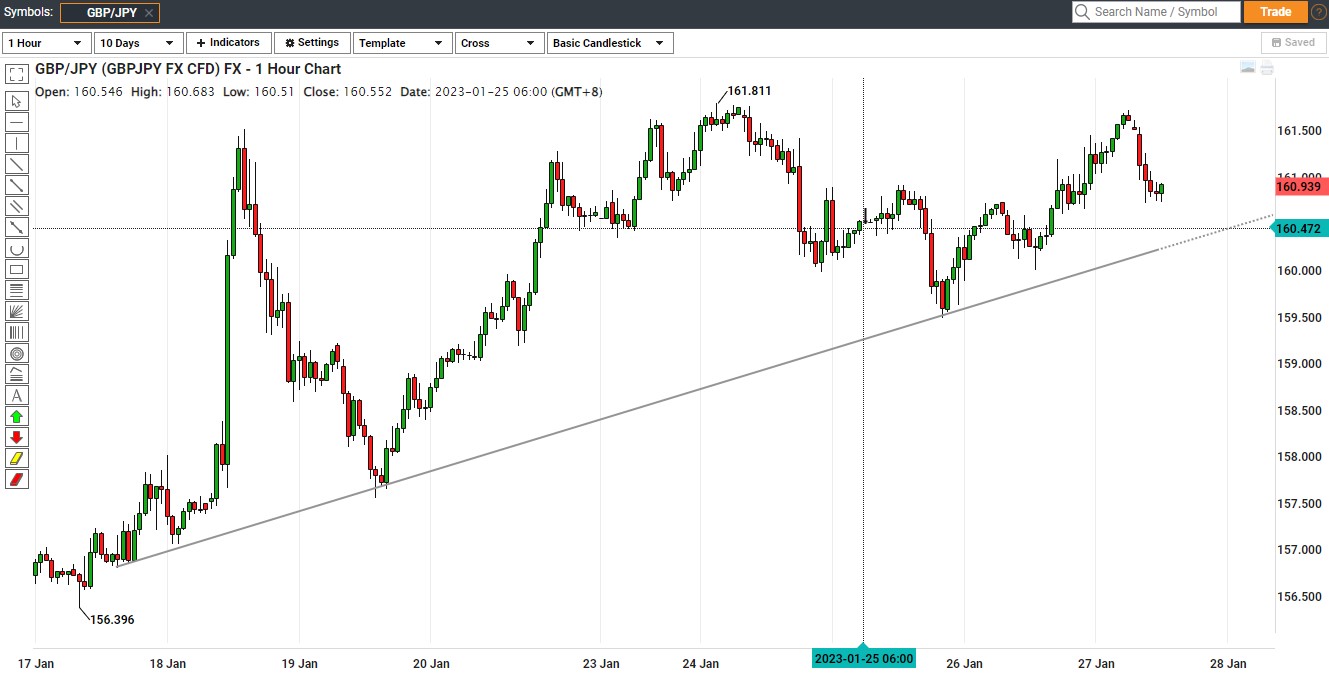The height and width of the screenshot is (684, 1329).
Task: Place a red down arrow marker
Action: [x=17, y=437]
